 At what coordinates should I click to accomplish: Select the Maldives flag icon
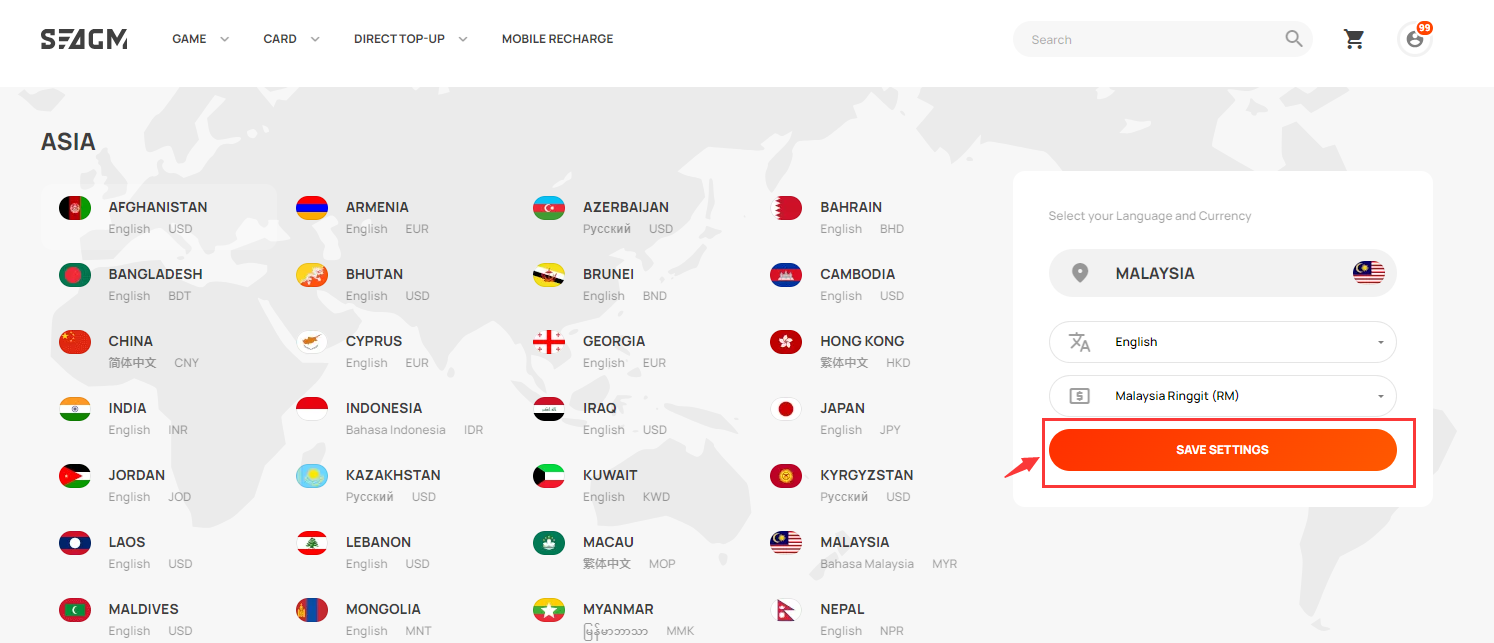click(x=75, y=610)
